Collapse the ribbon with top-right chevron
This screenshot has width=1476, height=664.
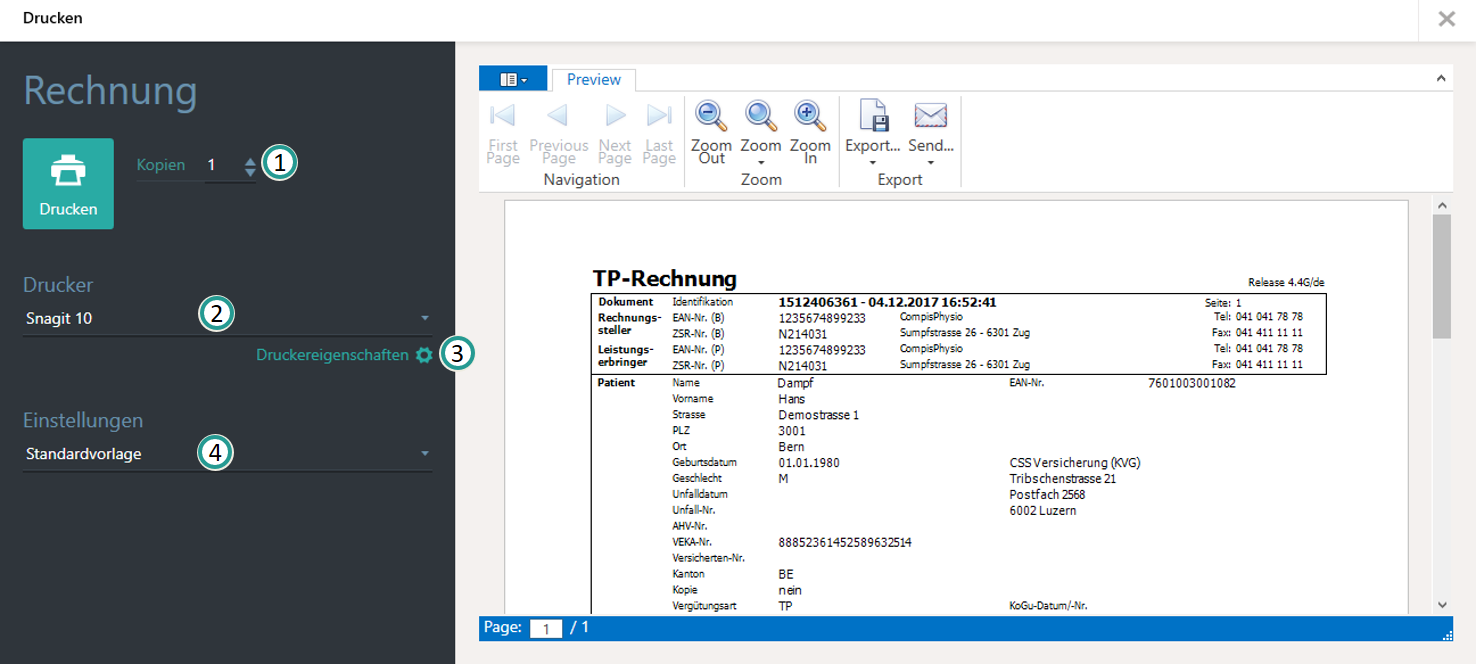point(1441,78)
